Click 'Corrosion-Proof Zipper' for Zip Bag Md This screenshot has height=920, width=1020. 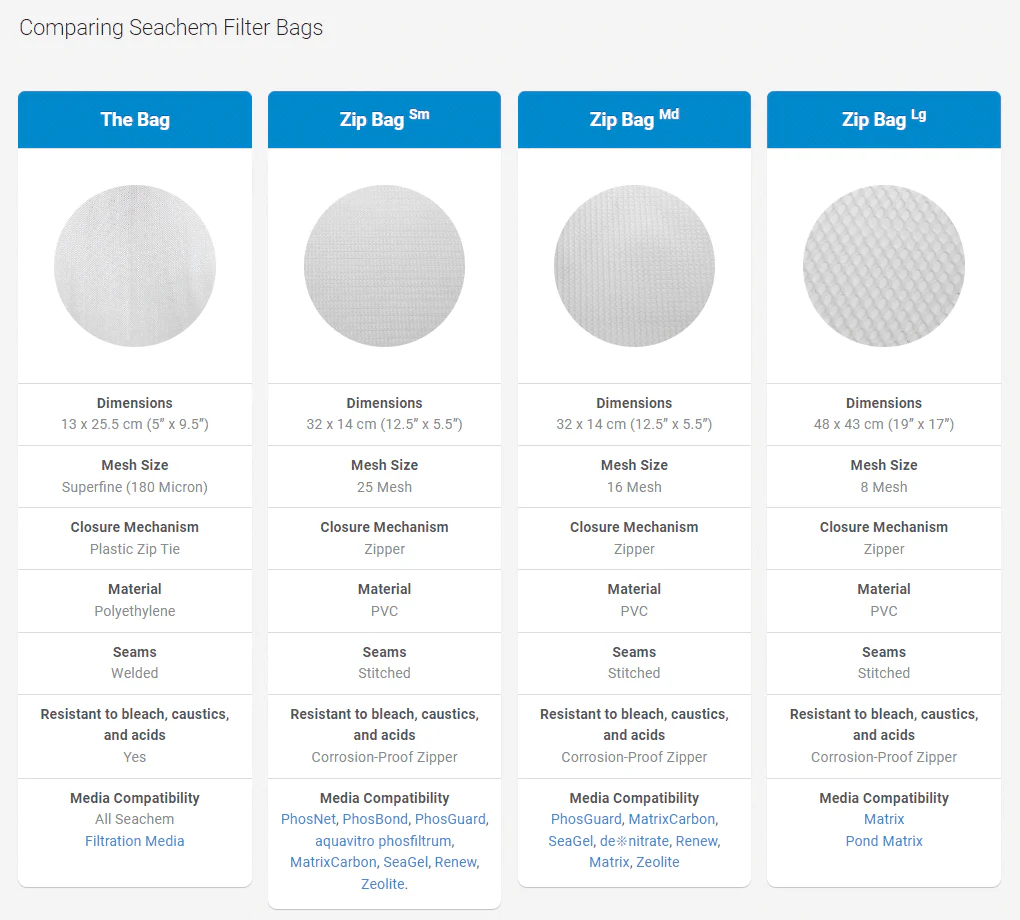[634, 757]
